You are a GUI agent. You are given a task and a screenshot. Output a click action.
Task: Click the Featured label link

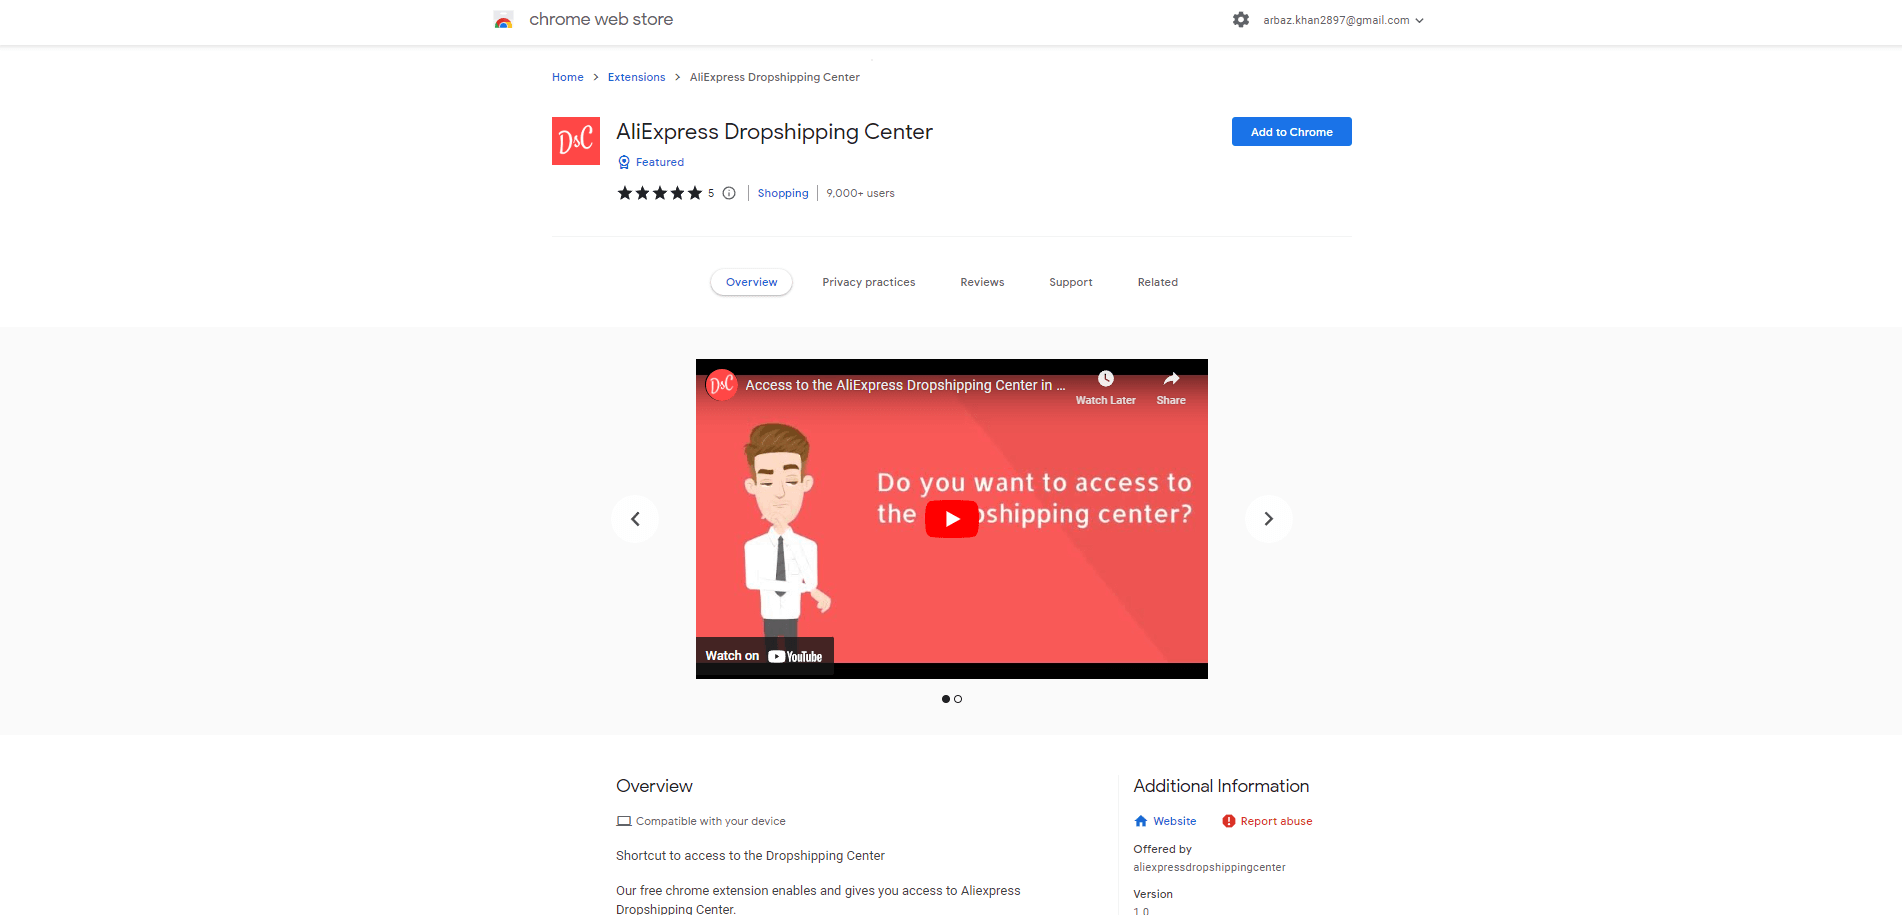660,162
